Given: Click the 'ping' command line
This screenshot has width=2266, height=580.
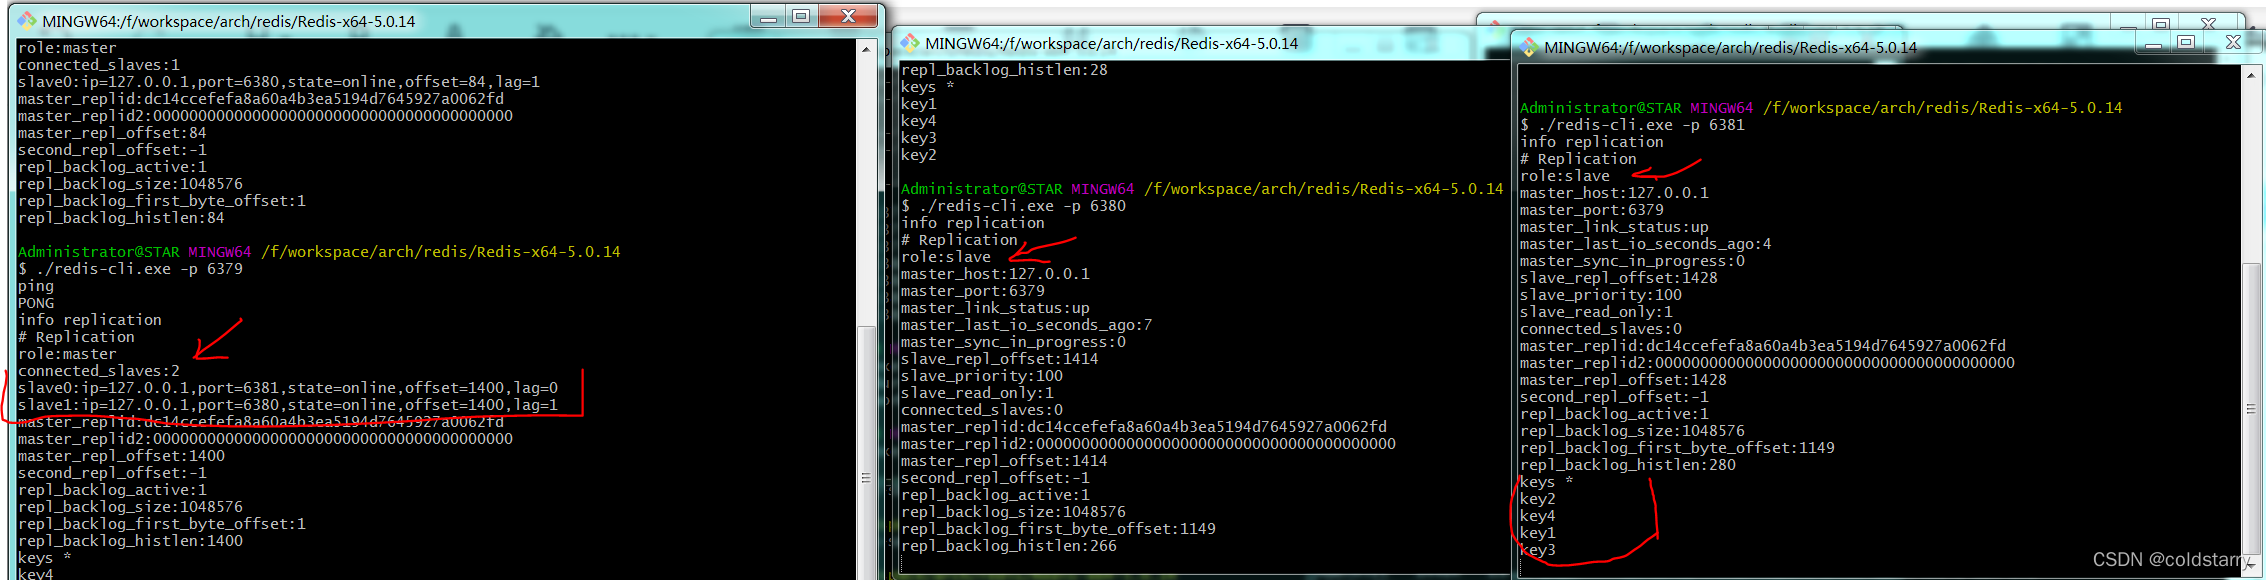Looking at the screenshot, I should tap(36, 286).
